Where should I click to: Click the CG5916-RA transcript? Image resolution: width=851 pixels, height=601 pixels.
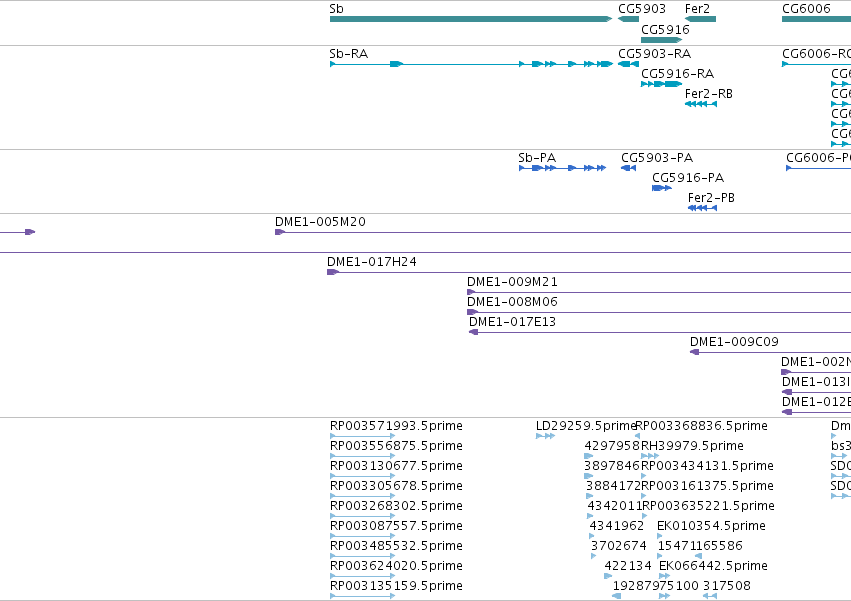pyautogui.click(x=662, y=84)
